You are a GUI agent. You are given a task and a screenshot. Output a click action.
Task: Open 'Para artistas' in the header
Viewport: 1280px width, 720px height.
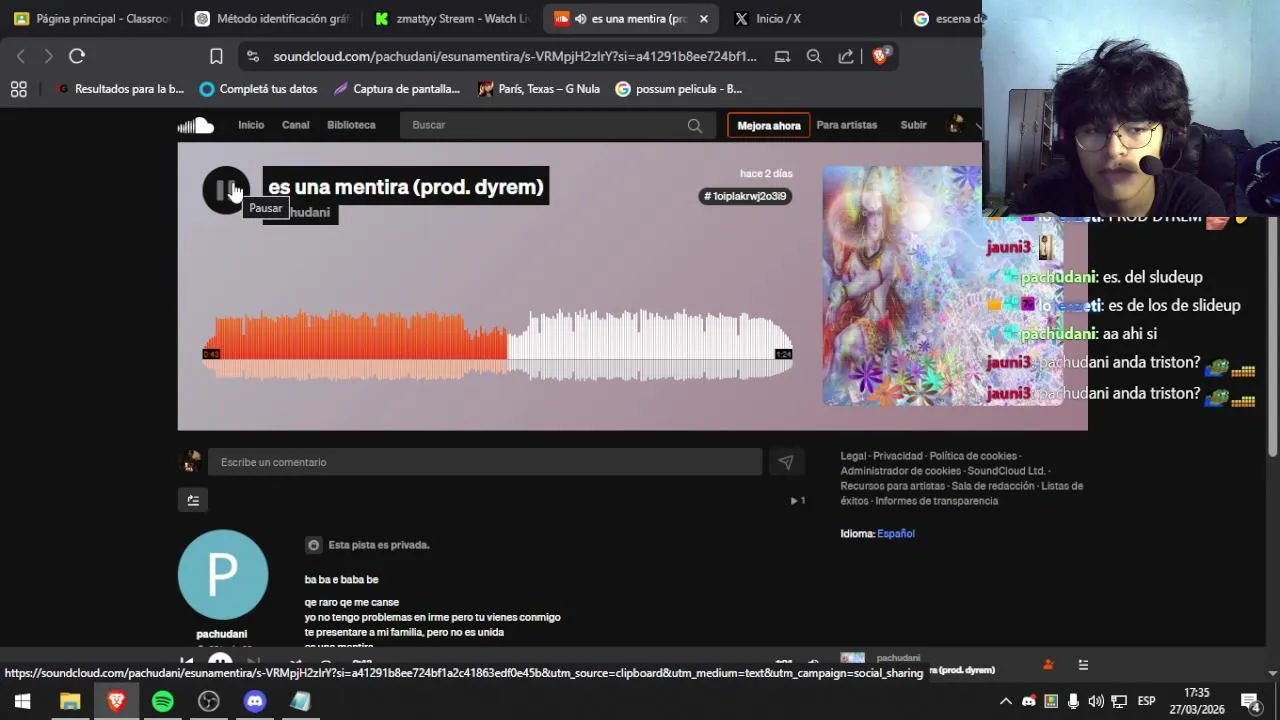(846, 125)
